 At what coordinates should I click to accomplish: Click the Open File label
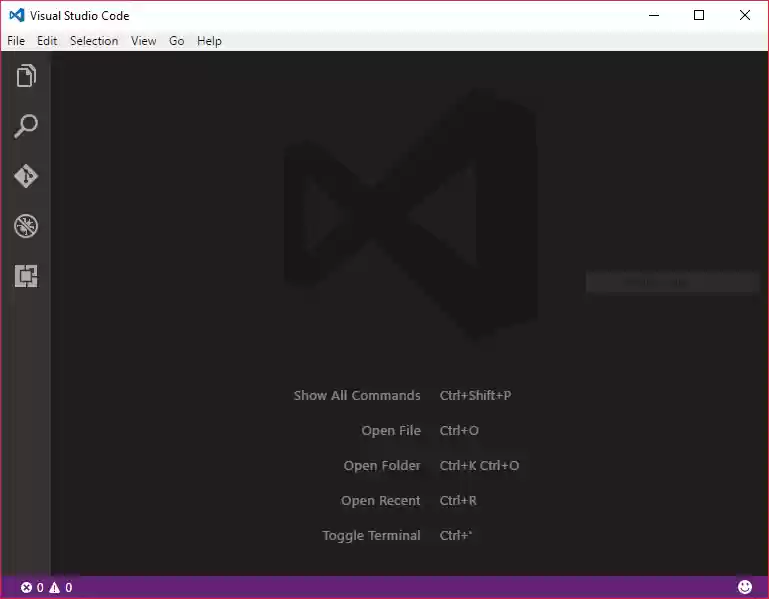(391, 431)
